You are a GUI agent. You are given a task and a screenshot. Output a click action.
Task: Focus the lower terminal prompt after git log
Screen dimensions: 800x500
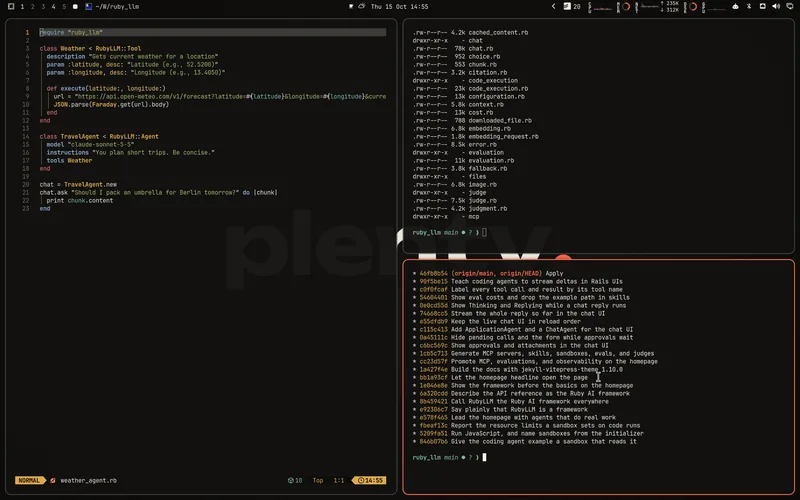click(x=449, y=457)
